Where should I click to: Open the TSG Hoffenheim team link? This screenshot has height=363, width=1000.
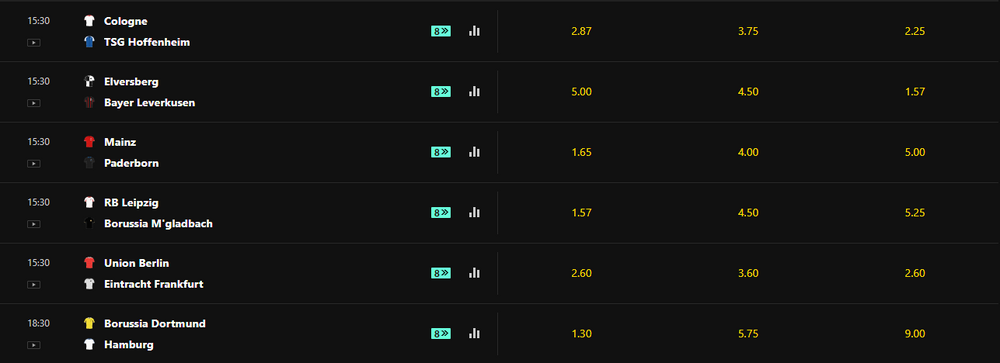coord(147,42)
